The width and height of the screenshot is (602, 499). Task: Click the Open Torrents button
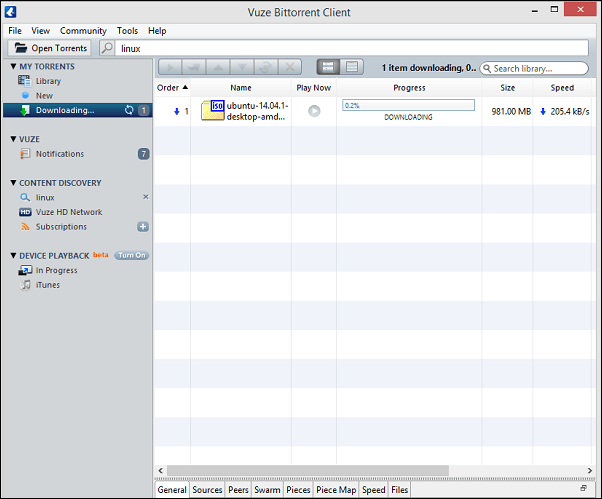click(50, 48)
